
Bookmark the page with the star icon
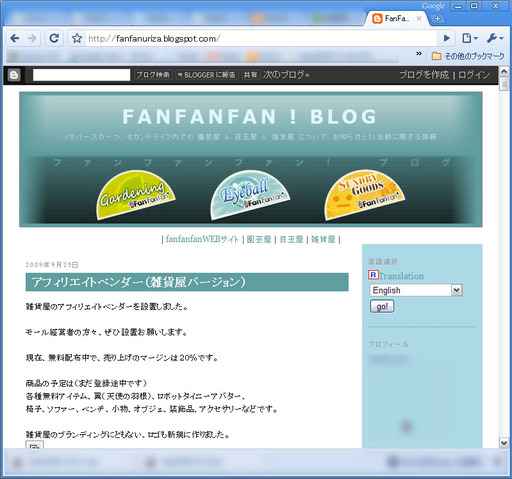coord(77,39)
